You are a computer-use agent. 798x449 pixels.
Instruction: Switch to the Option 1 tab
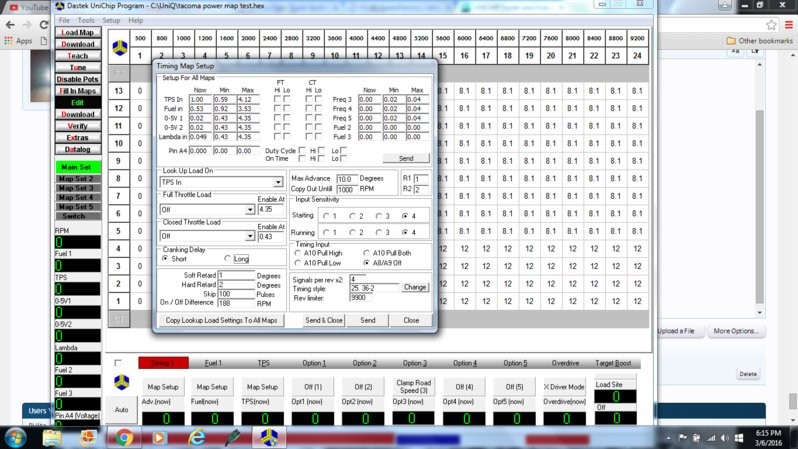[314, 363]
